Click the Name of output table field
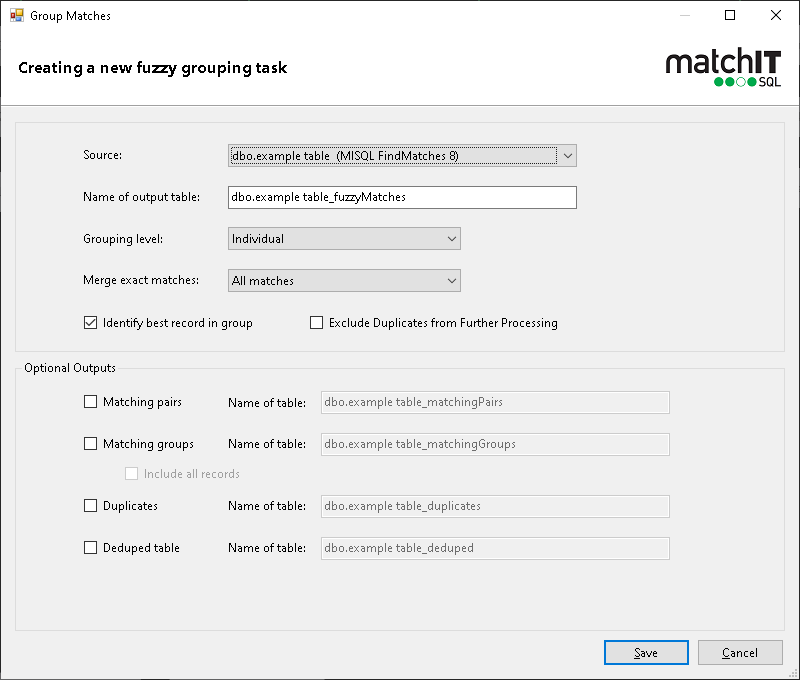The image size is (800, 680). coord(402,197)
